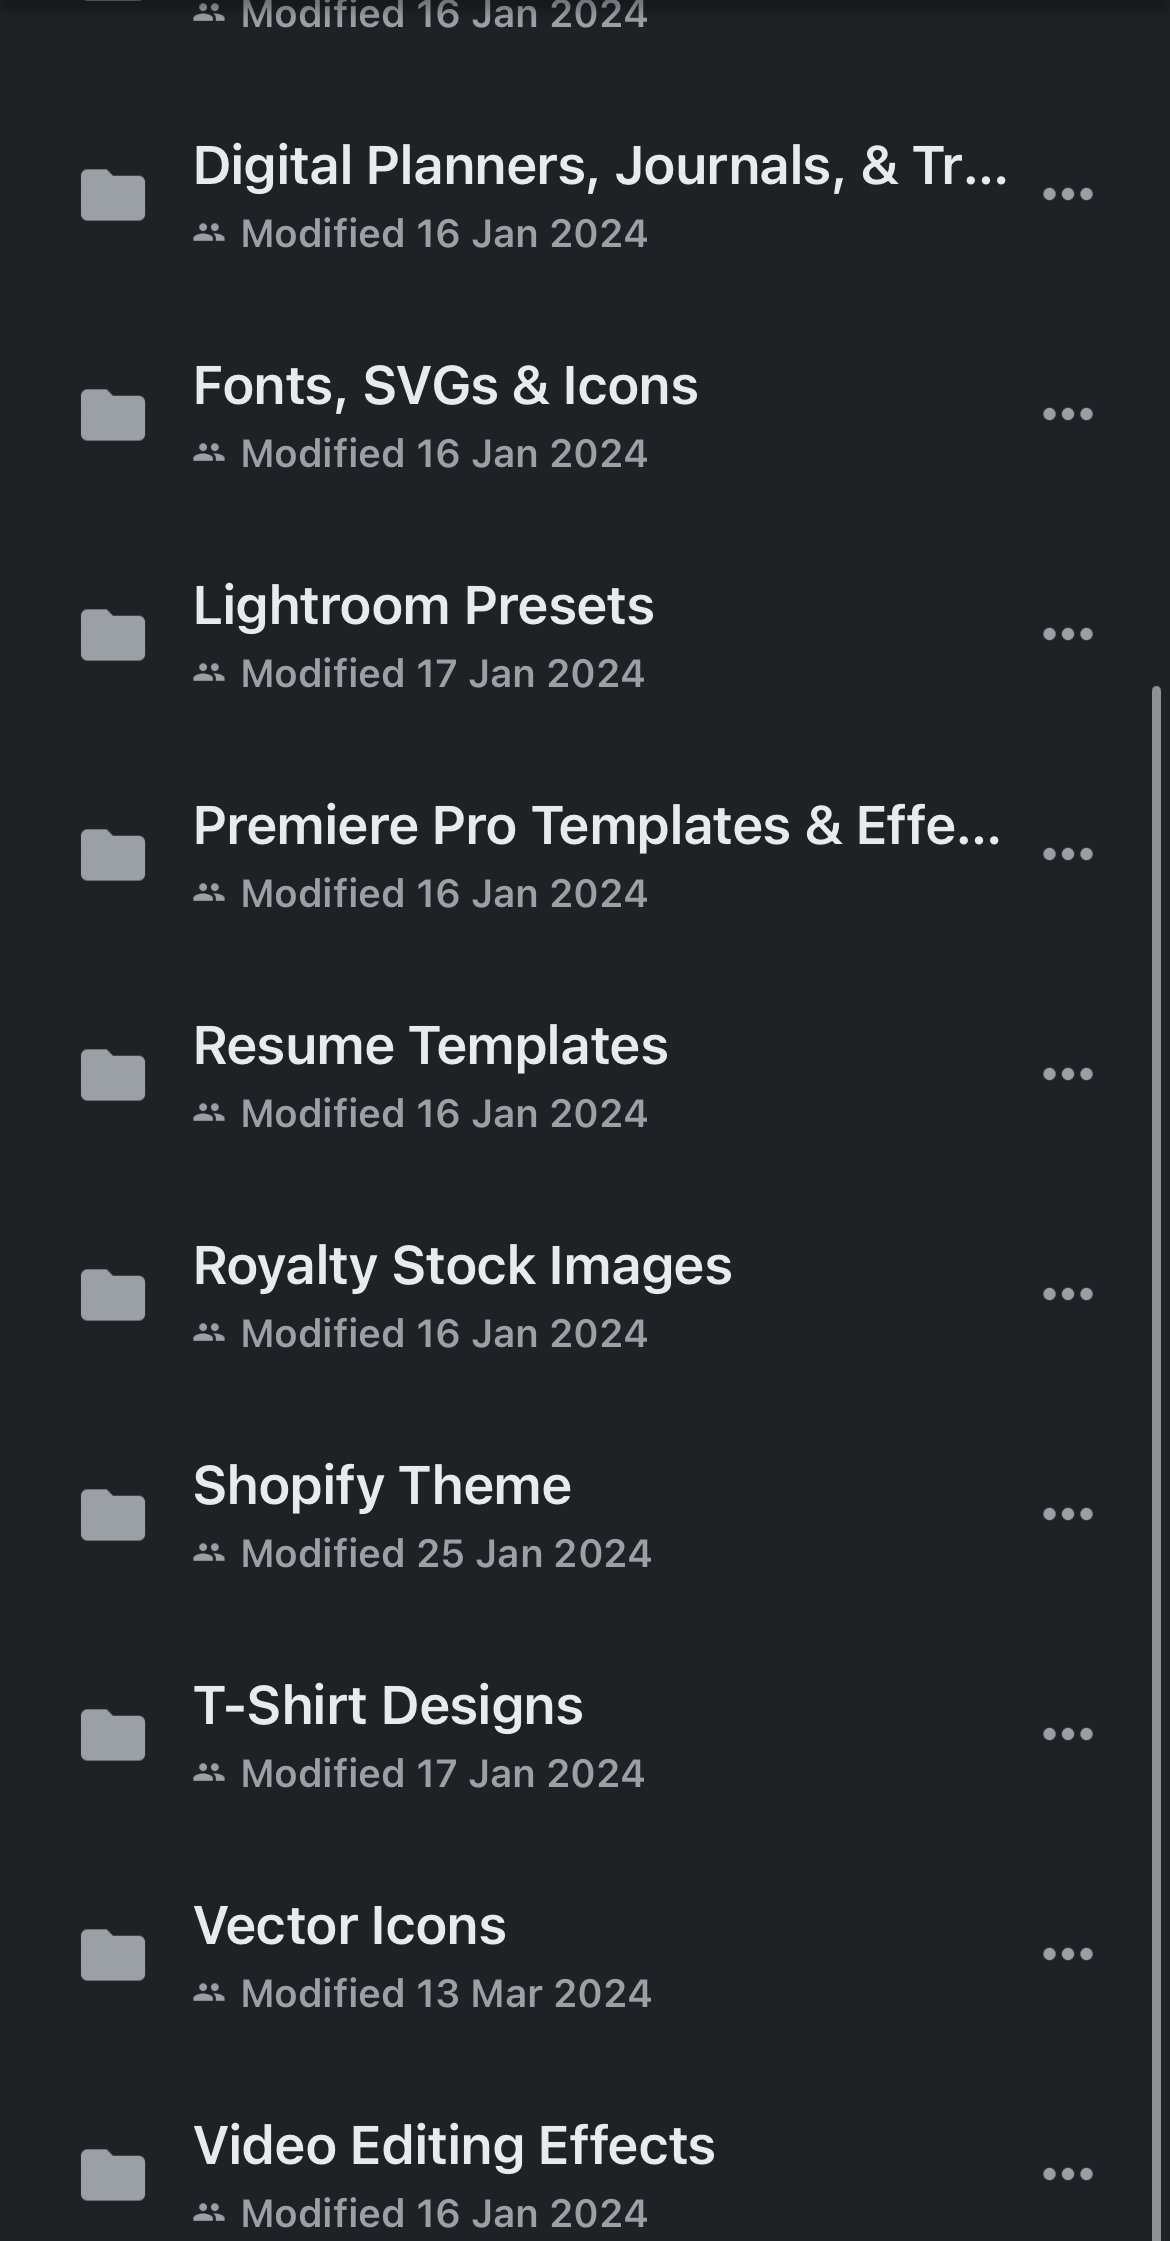Show the three-dot menu for Shopify Theme
The height and width of the screenshot is (2241, 1170).
coord(1067,1514)
